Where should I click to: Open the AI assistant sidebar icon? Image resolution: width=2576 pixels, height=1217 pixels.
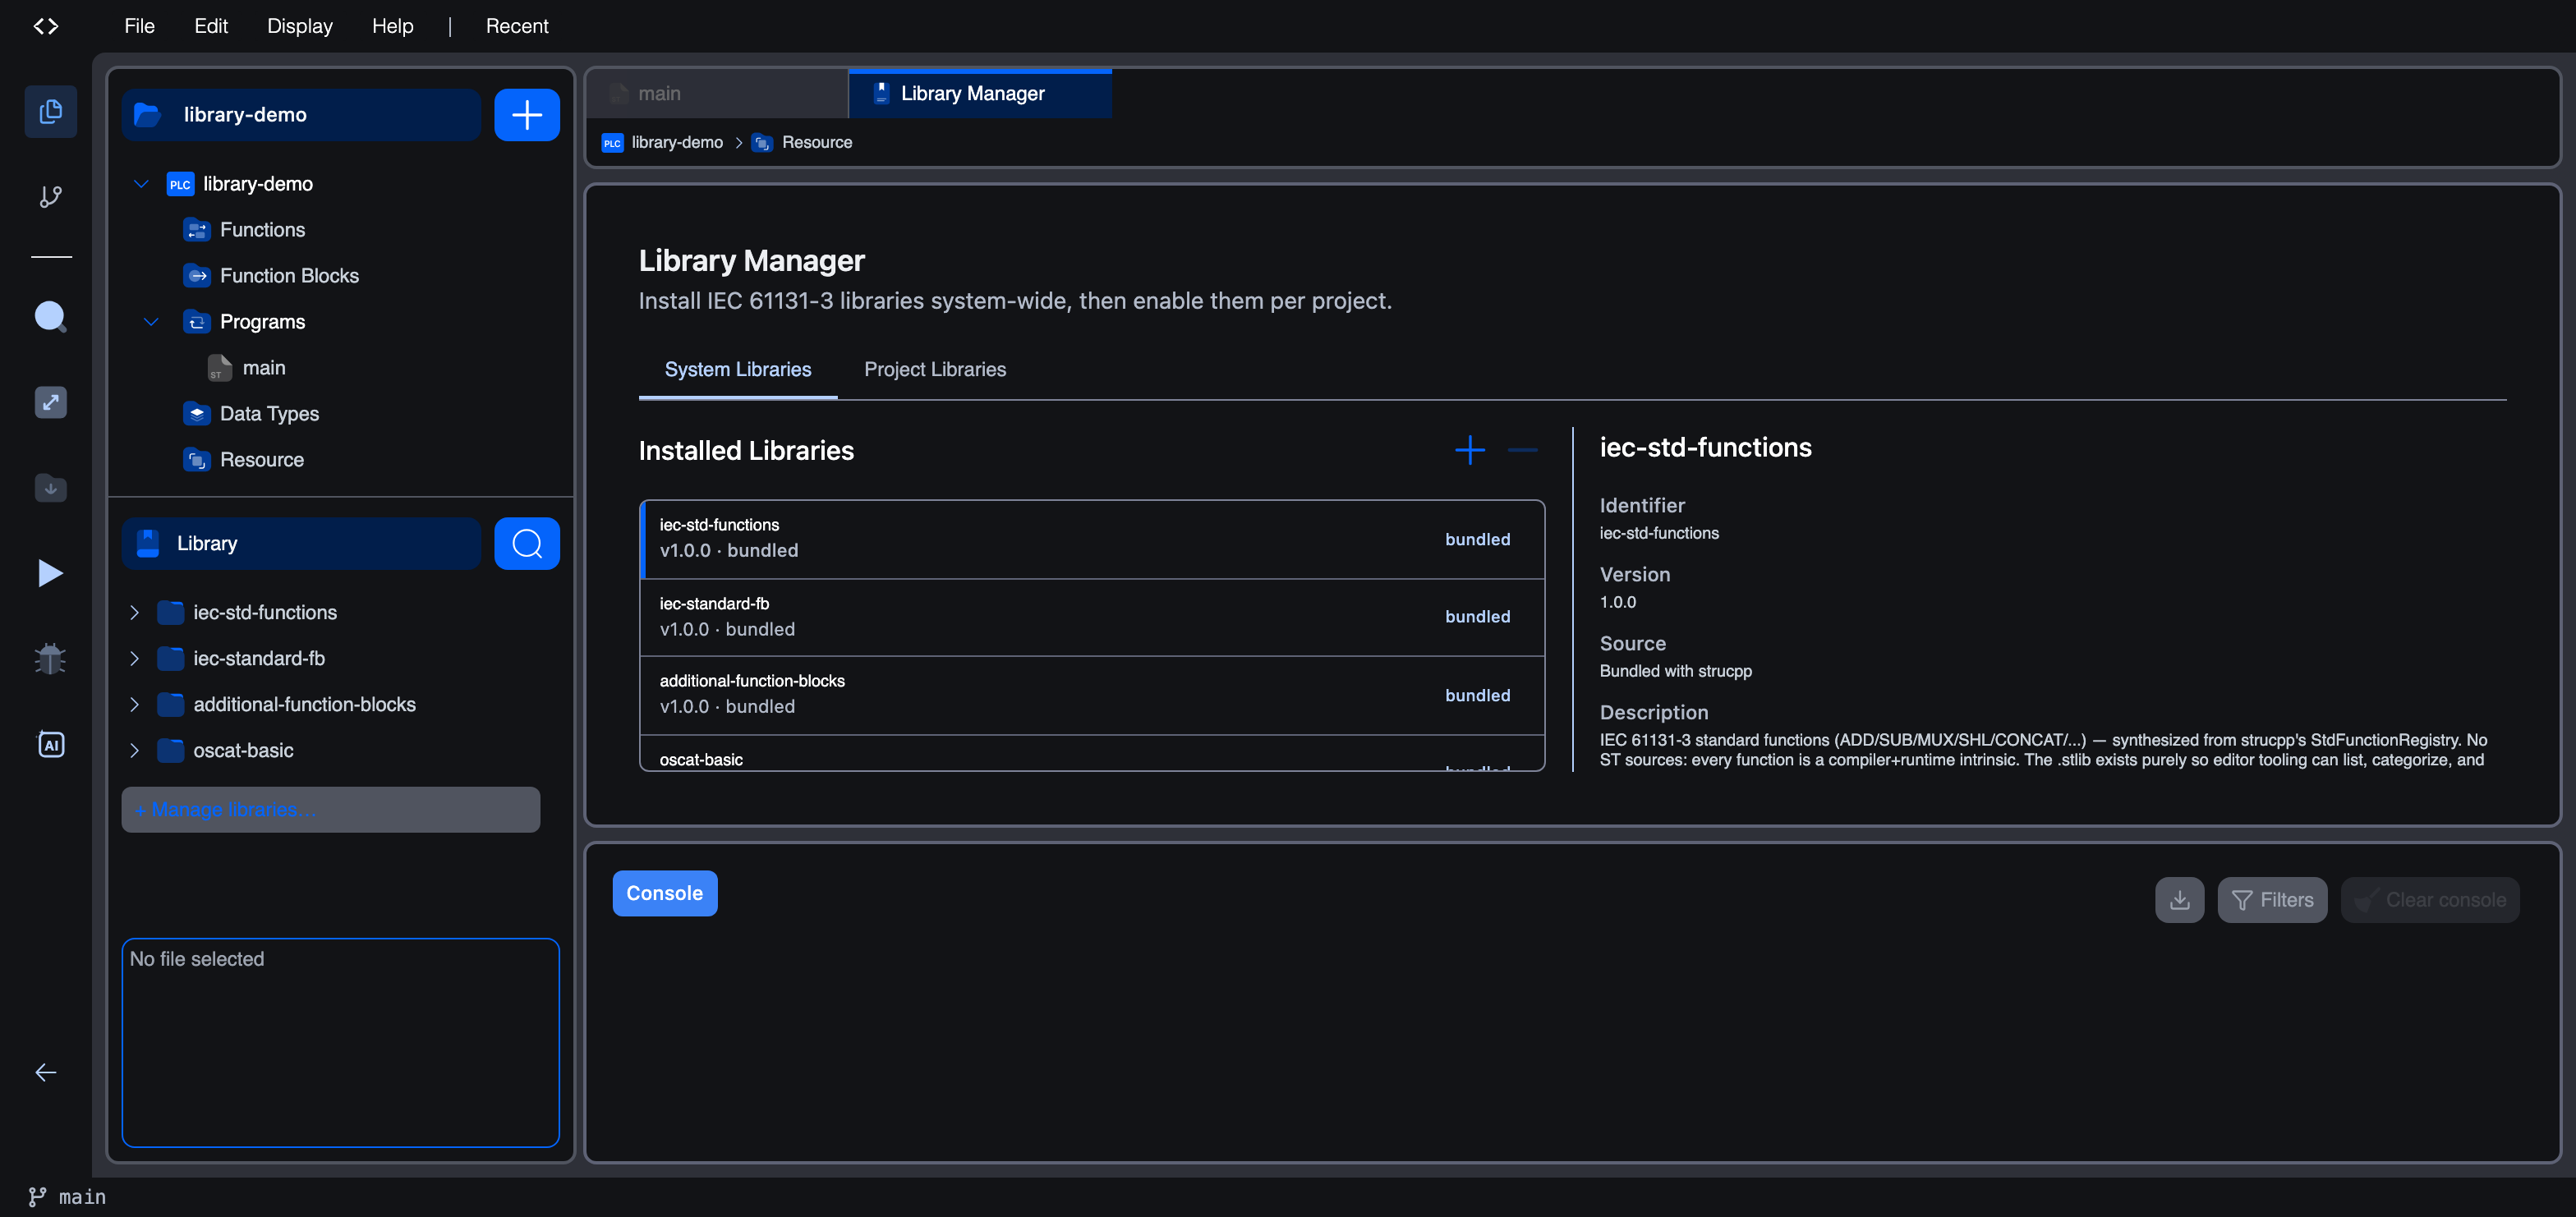[x=50, y=745]
